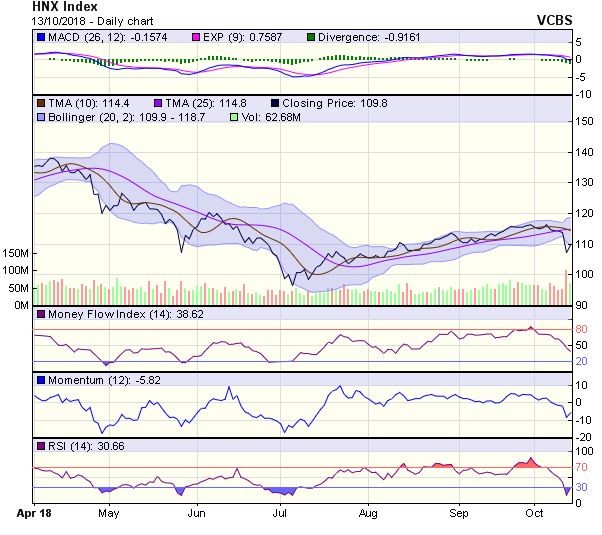This screenshot has width=602, height=535.
Task: Click the Oct label on time axis
Action: coord(537,511)
